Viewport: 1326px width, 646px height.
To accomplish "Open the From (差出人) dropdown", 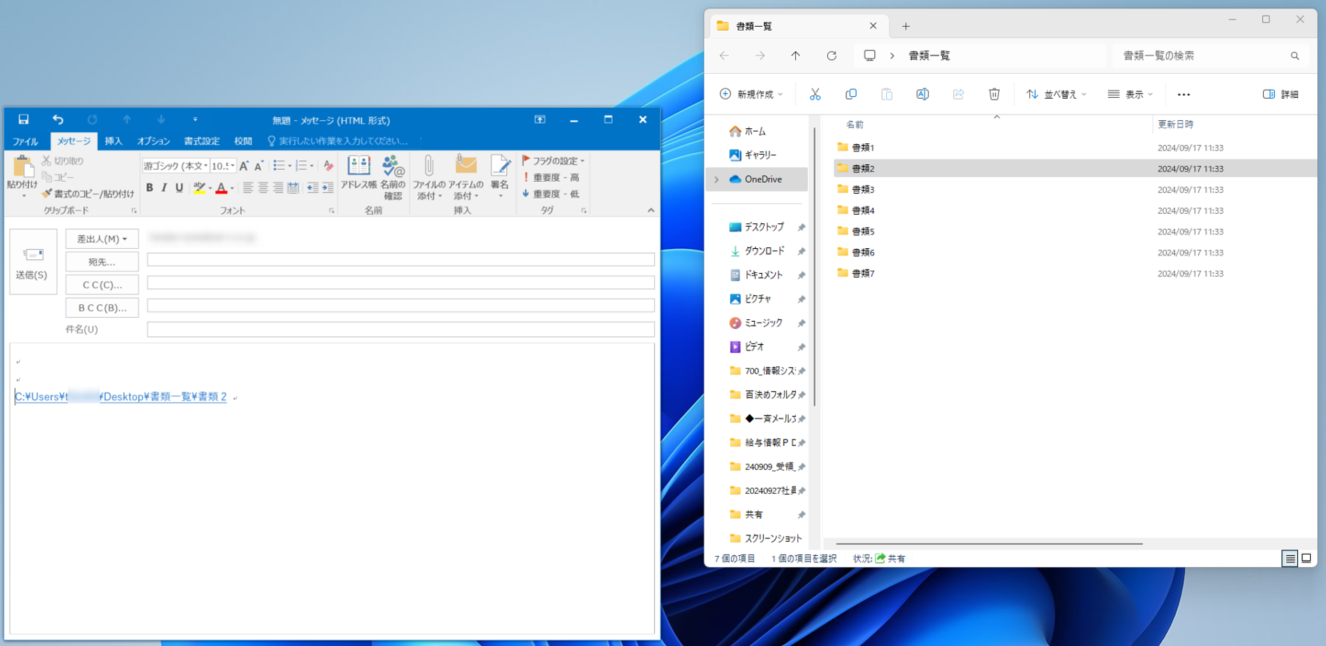I will 102,239.
